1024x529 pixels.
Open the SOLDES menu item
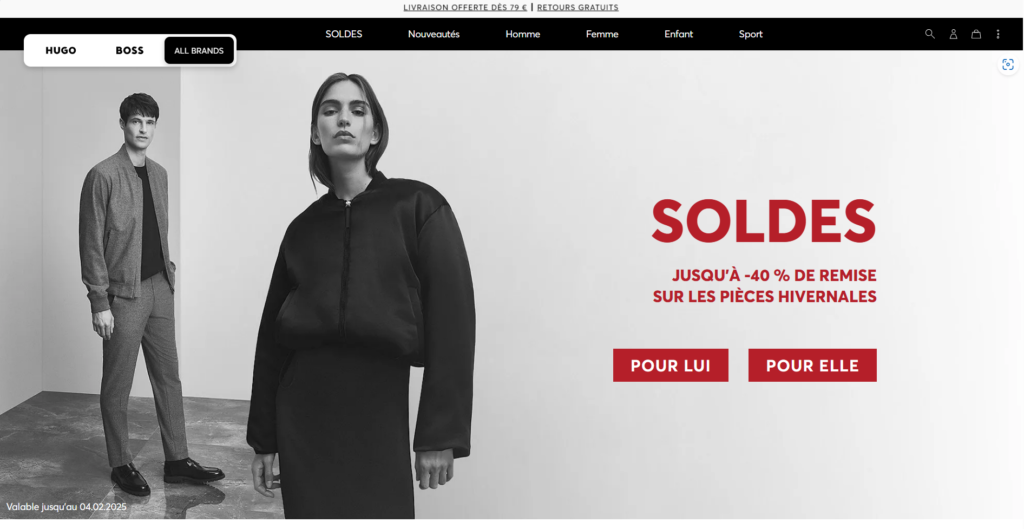(344, 34)
